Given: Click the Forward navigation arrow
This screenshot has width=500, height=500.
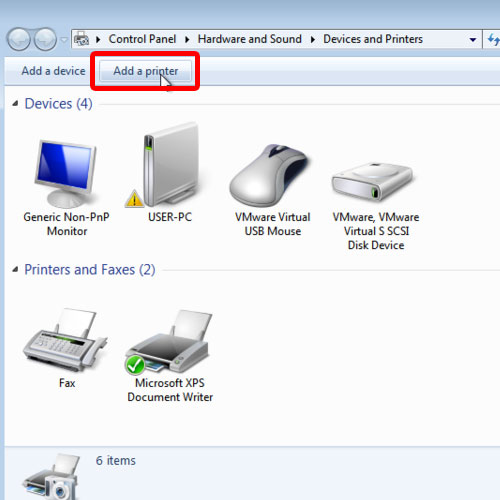Looking at the screenshot, I should click(x=45, y=39).
